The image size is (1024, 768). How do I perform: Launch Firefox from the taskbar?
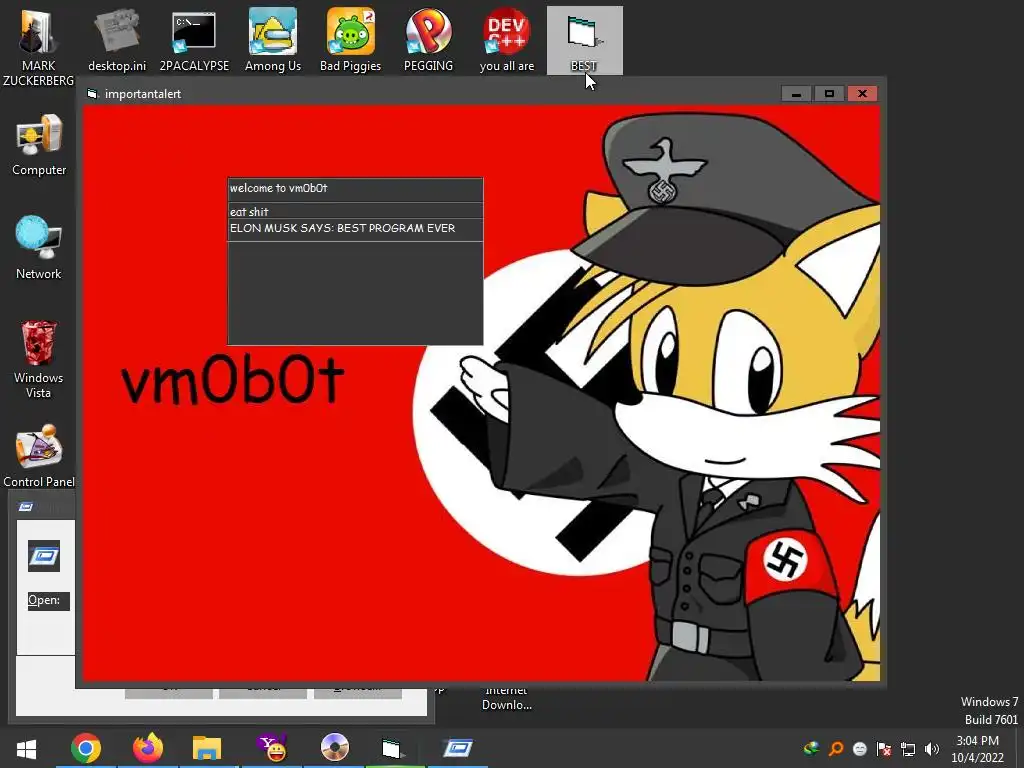pyautogui.click(x=148, y=748)
